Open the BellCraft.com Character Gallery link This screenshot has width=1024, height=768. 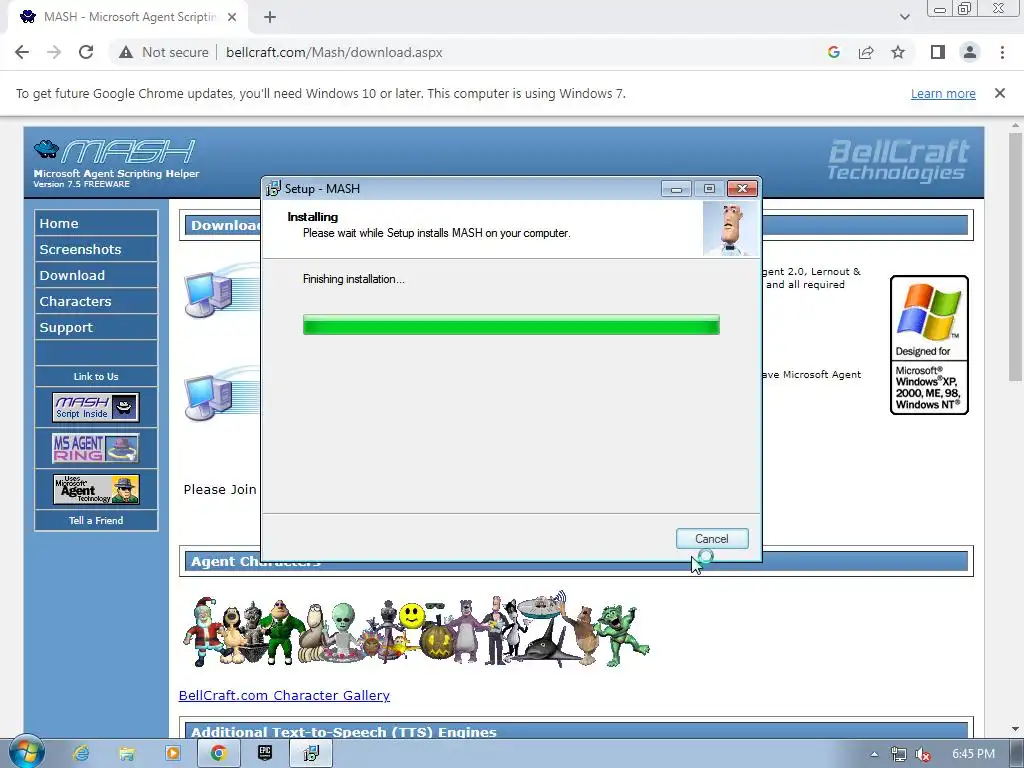tap(284, 696)
